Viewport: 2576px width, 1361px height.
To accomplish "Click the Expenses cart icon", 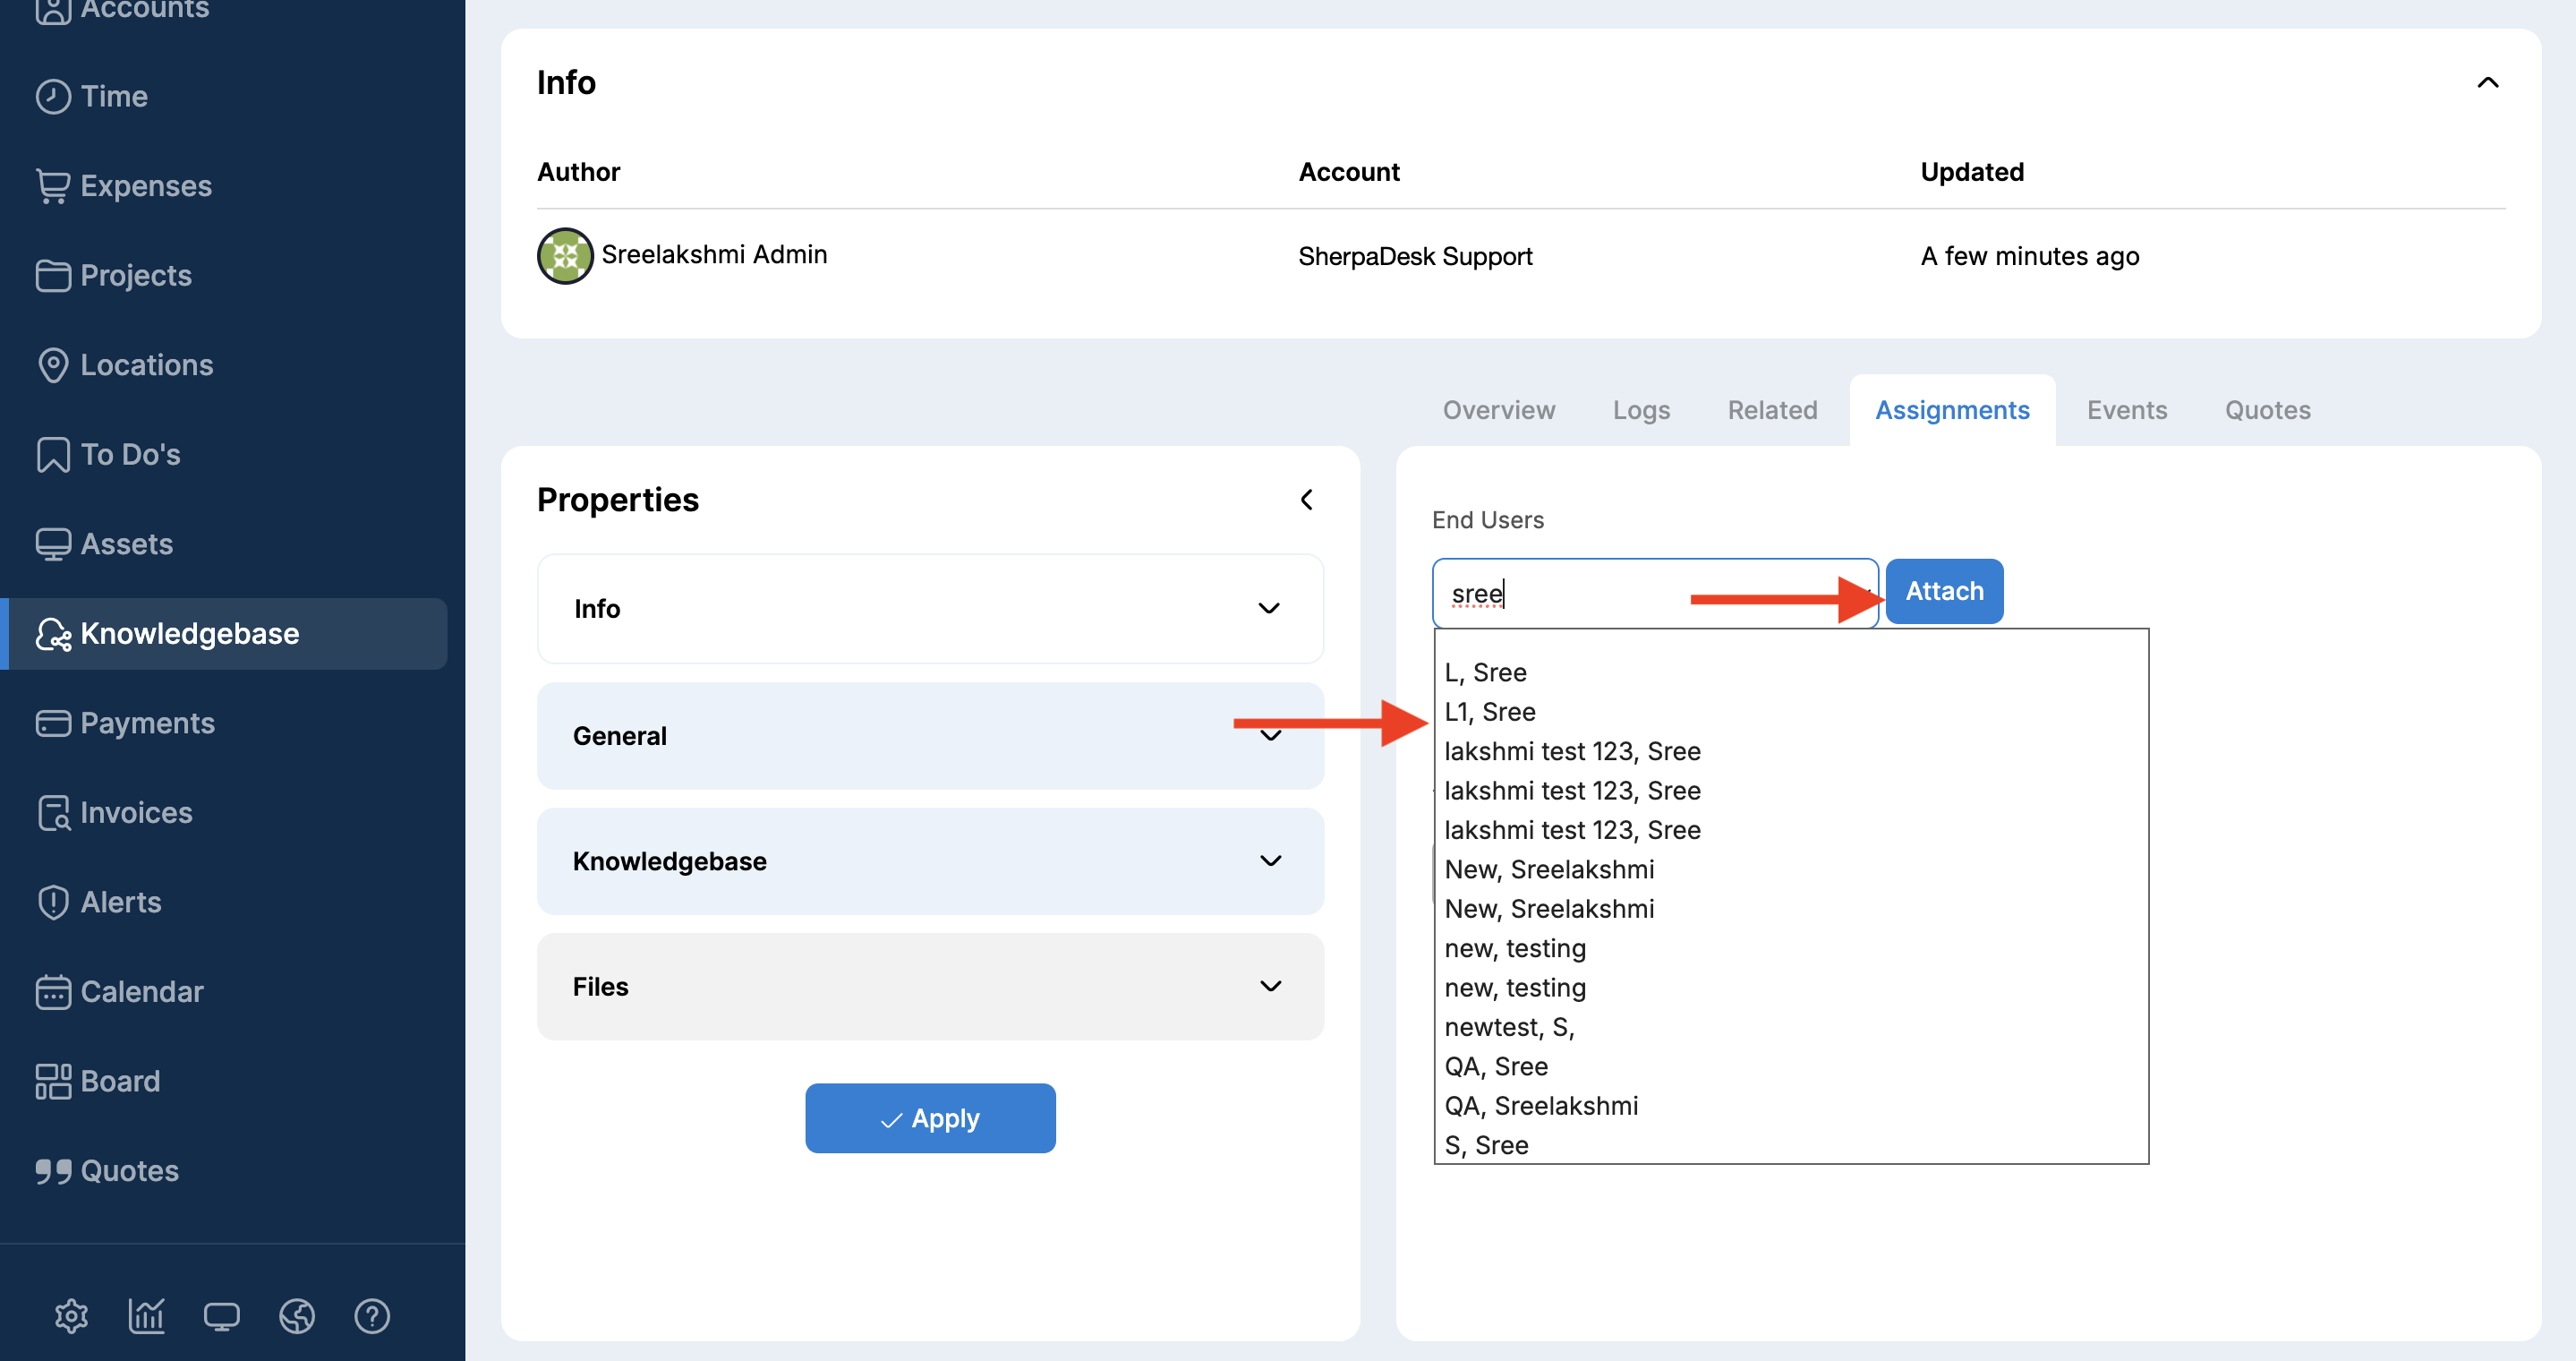I will click(x=53, y=186).
